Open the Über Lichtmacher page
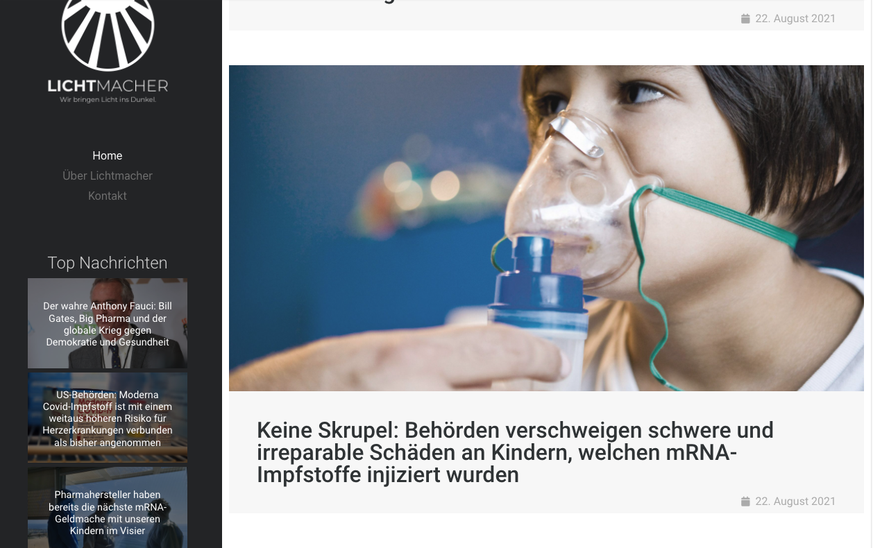 click(x=107, y=176)
